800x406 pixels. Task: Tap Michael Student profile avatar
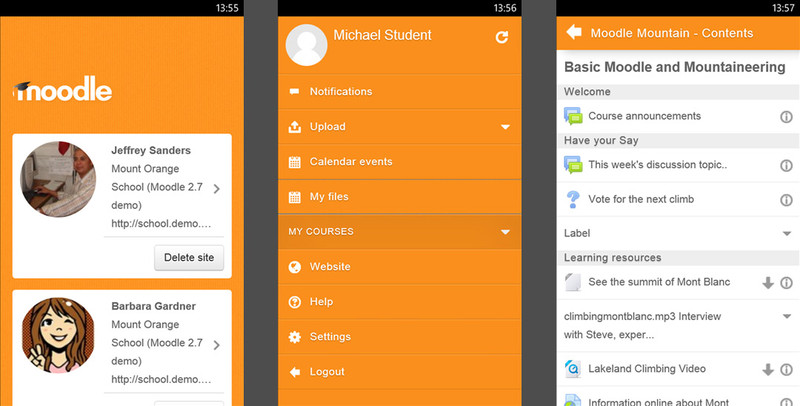point(306,45)
